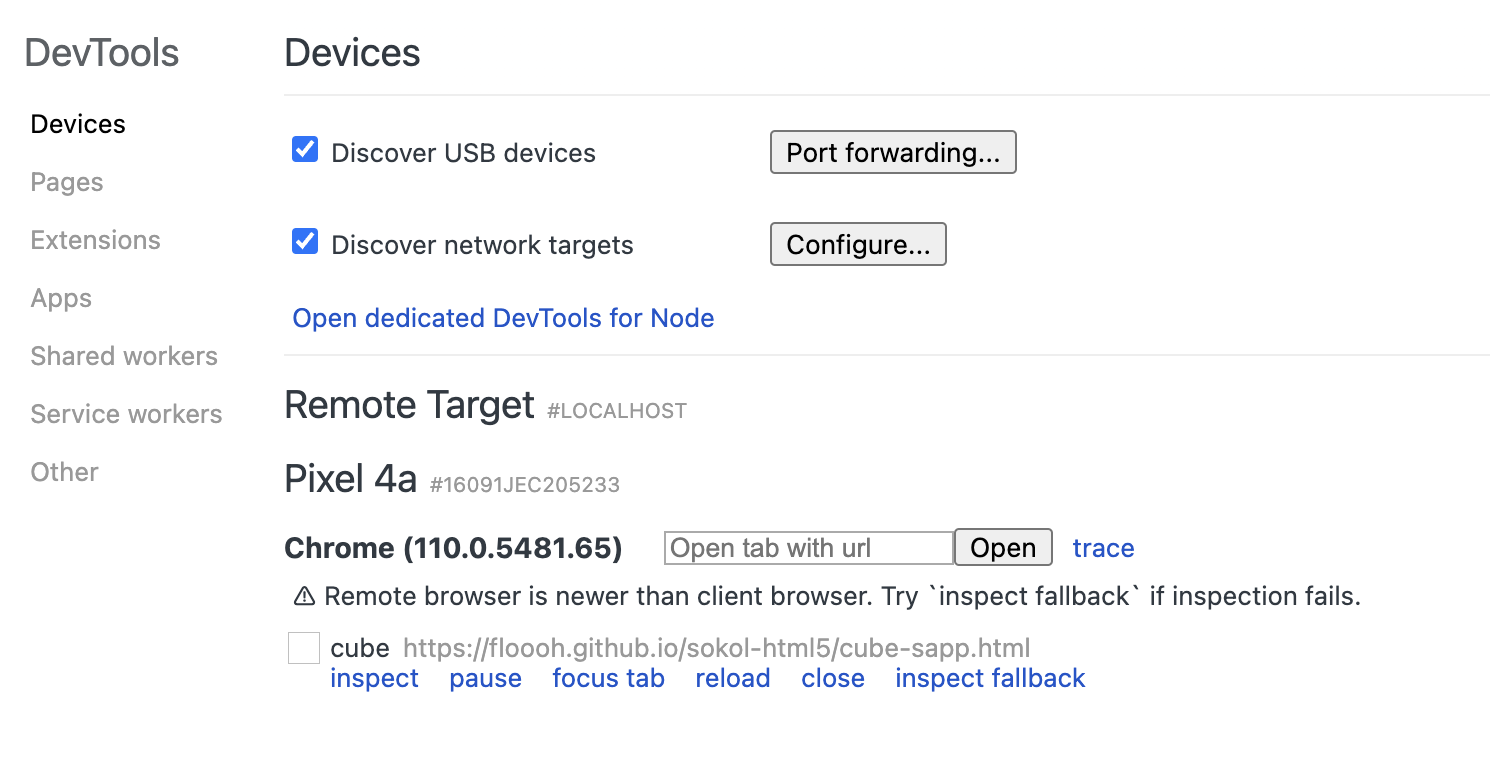The width and height of the screenshot is (1490, 768).
Task: Disable Discover USB devices
Action: [x=304, y=149]
